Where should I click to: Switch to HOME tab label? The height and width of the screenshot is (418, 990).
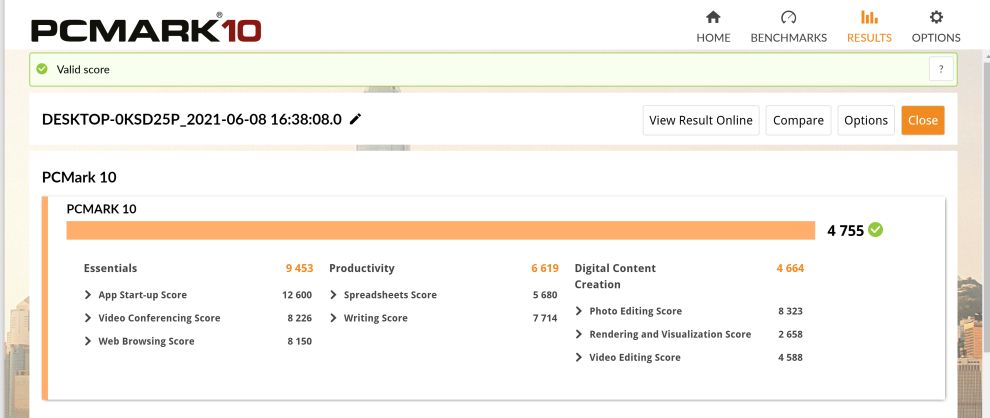click(713, 38)
